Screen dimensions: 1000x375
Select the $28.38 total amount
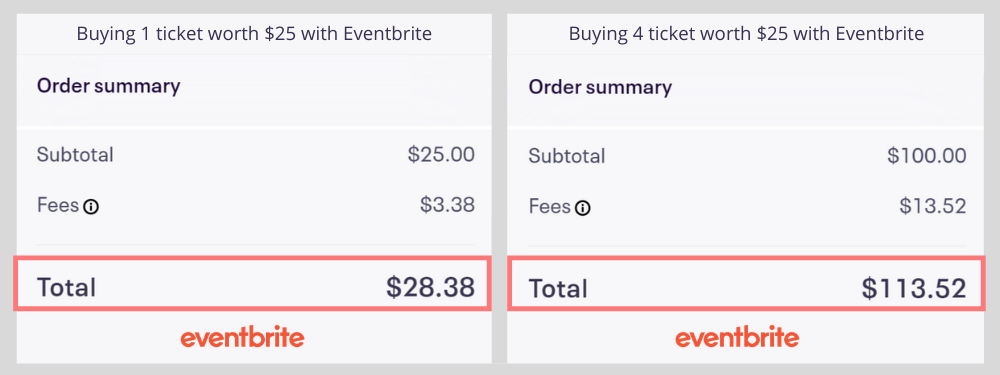pos(430,287)
